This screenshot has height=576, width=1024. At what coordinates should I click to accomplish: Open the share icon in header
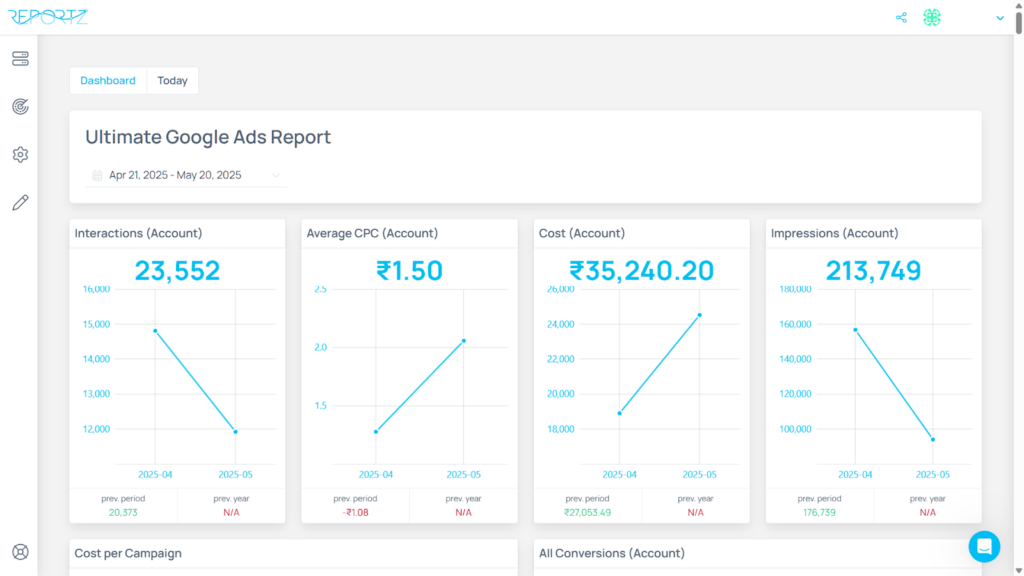pos(901,18)
